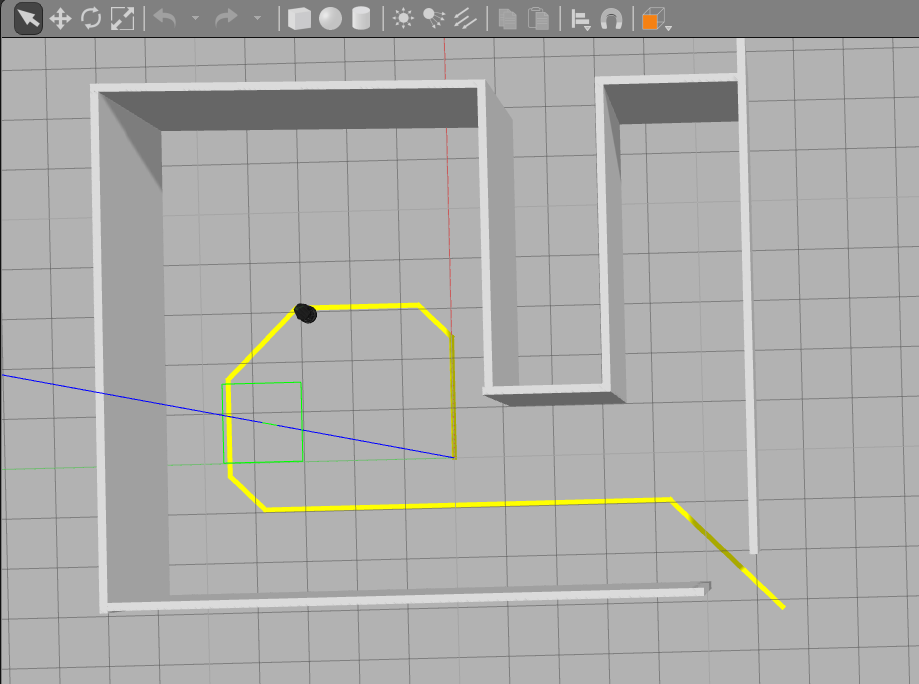This screenshot has height=684, width=919.
Task: Click the redo arrow
Action: click(x=226, y=19)
